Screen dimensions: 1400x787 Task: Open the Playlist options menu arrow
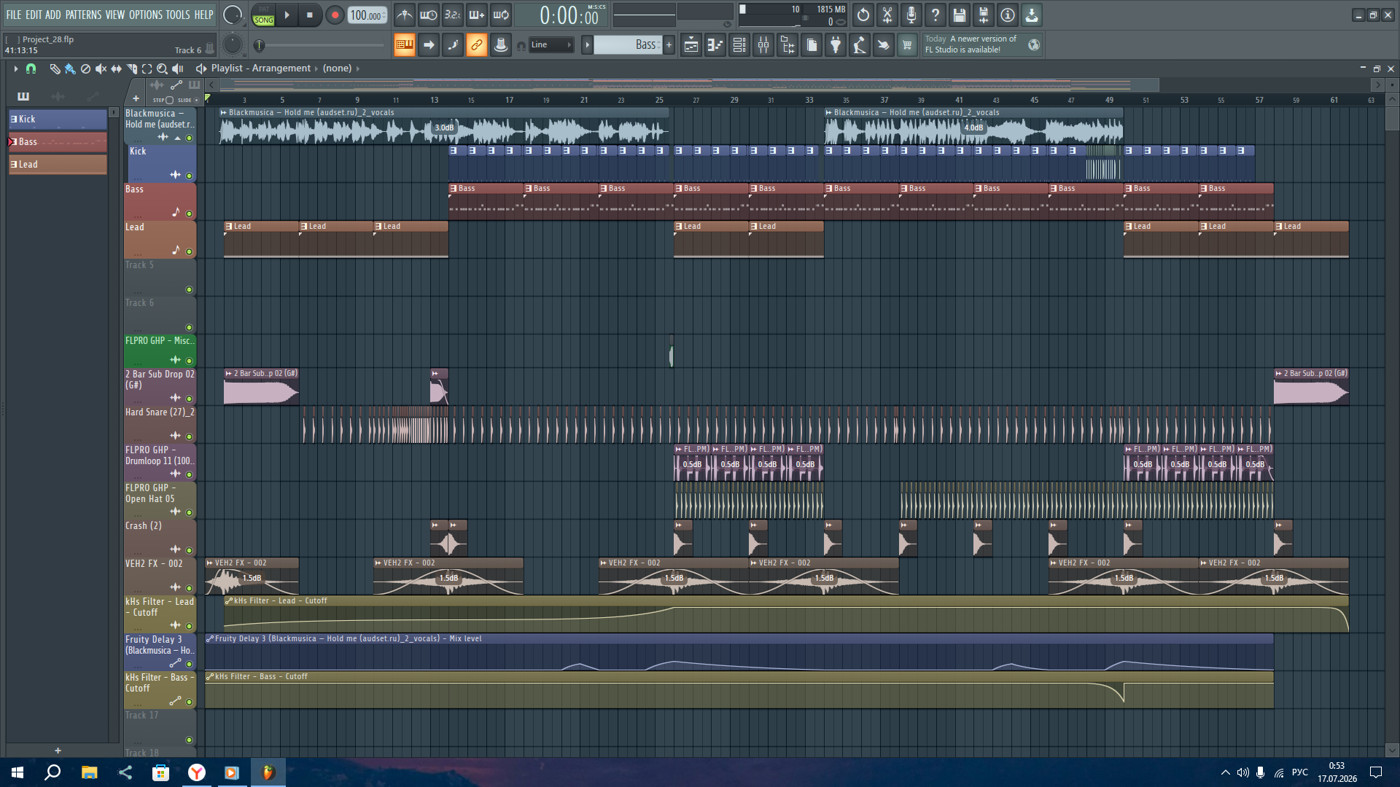point(15,69)
